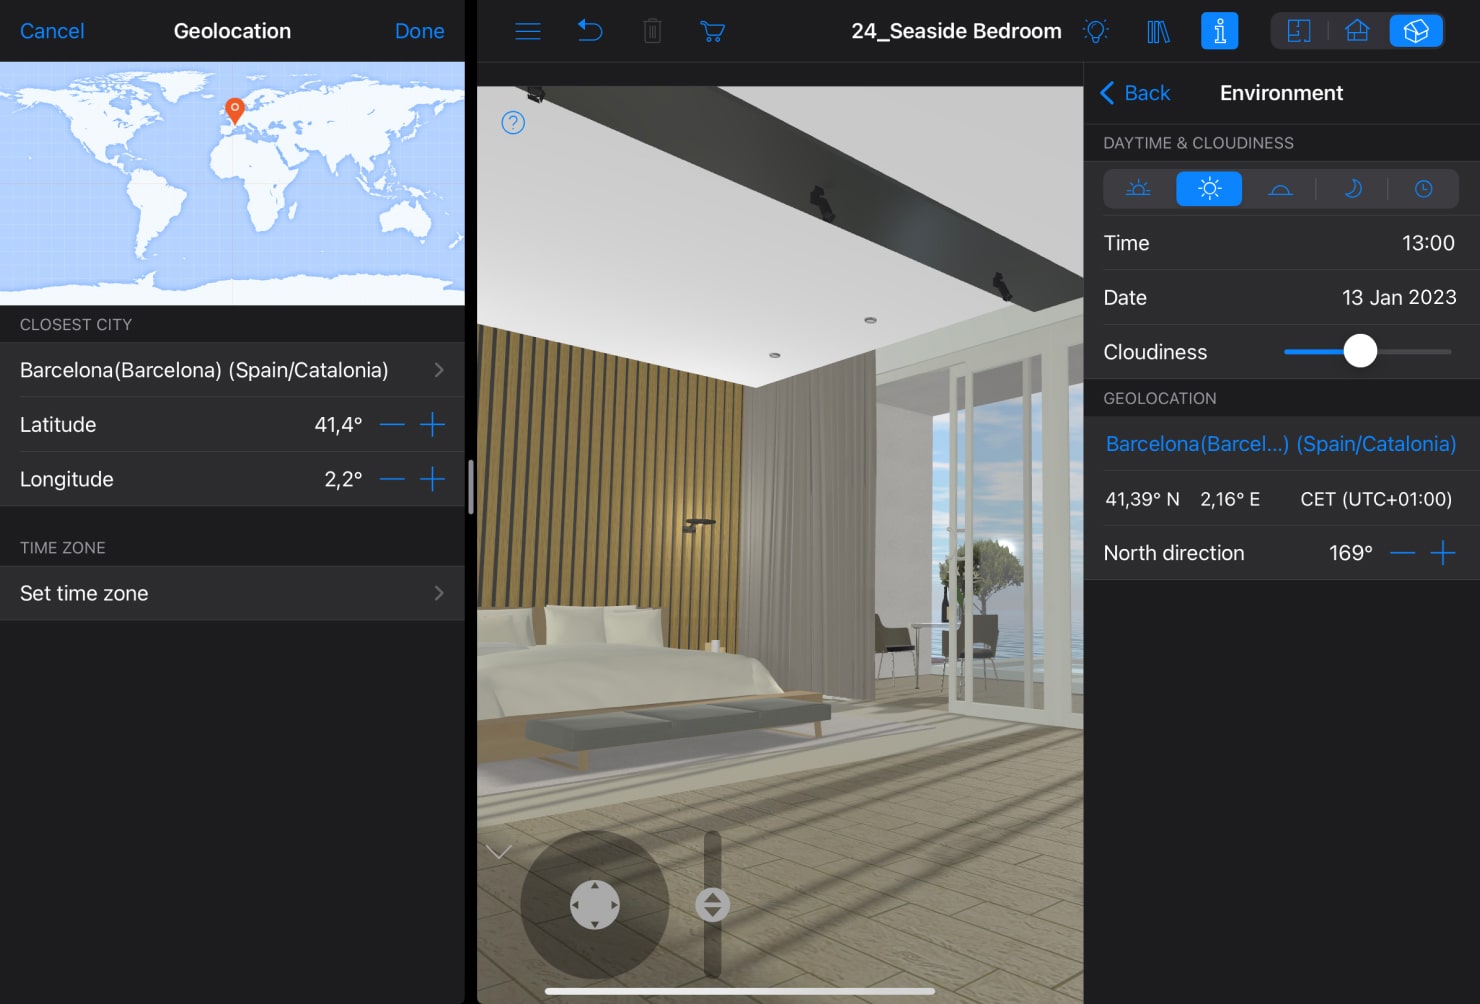Enable the 3D view mode
1480x1004 pixels.
tap(1416, 30)
